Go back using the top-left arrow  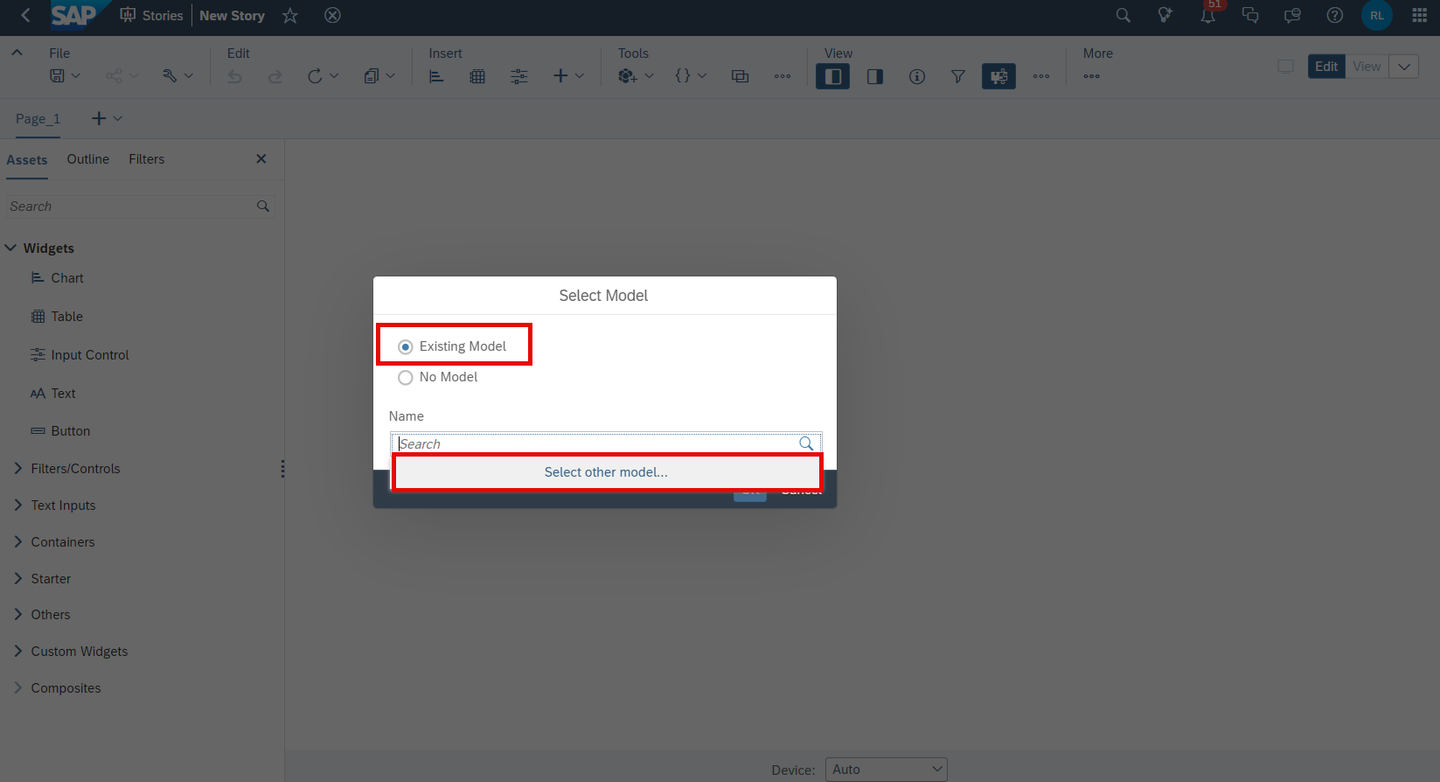(26, 15)
